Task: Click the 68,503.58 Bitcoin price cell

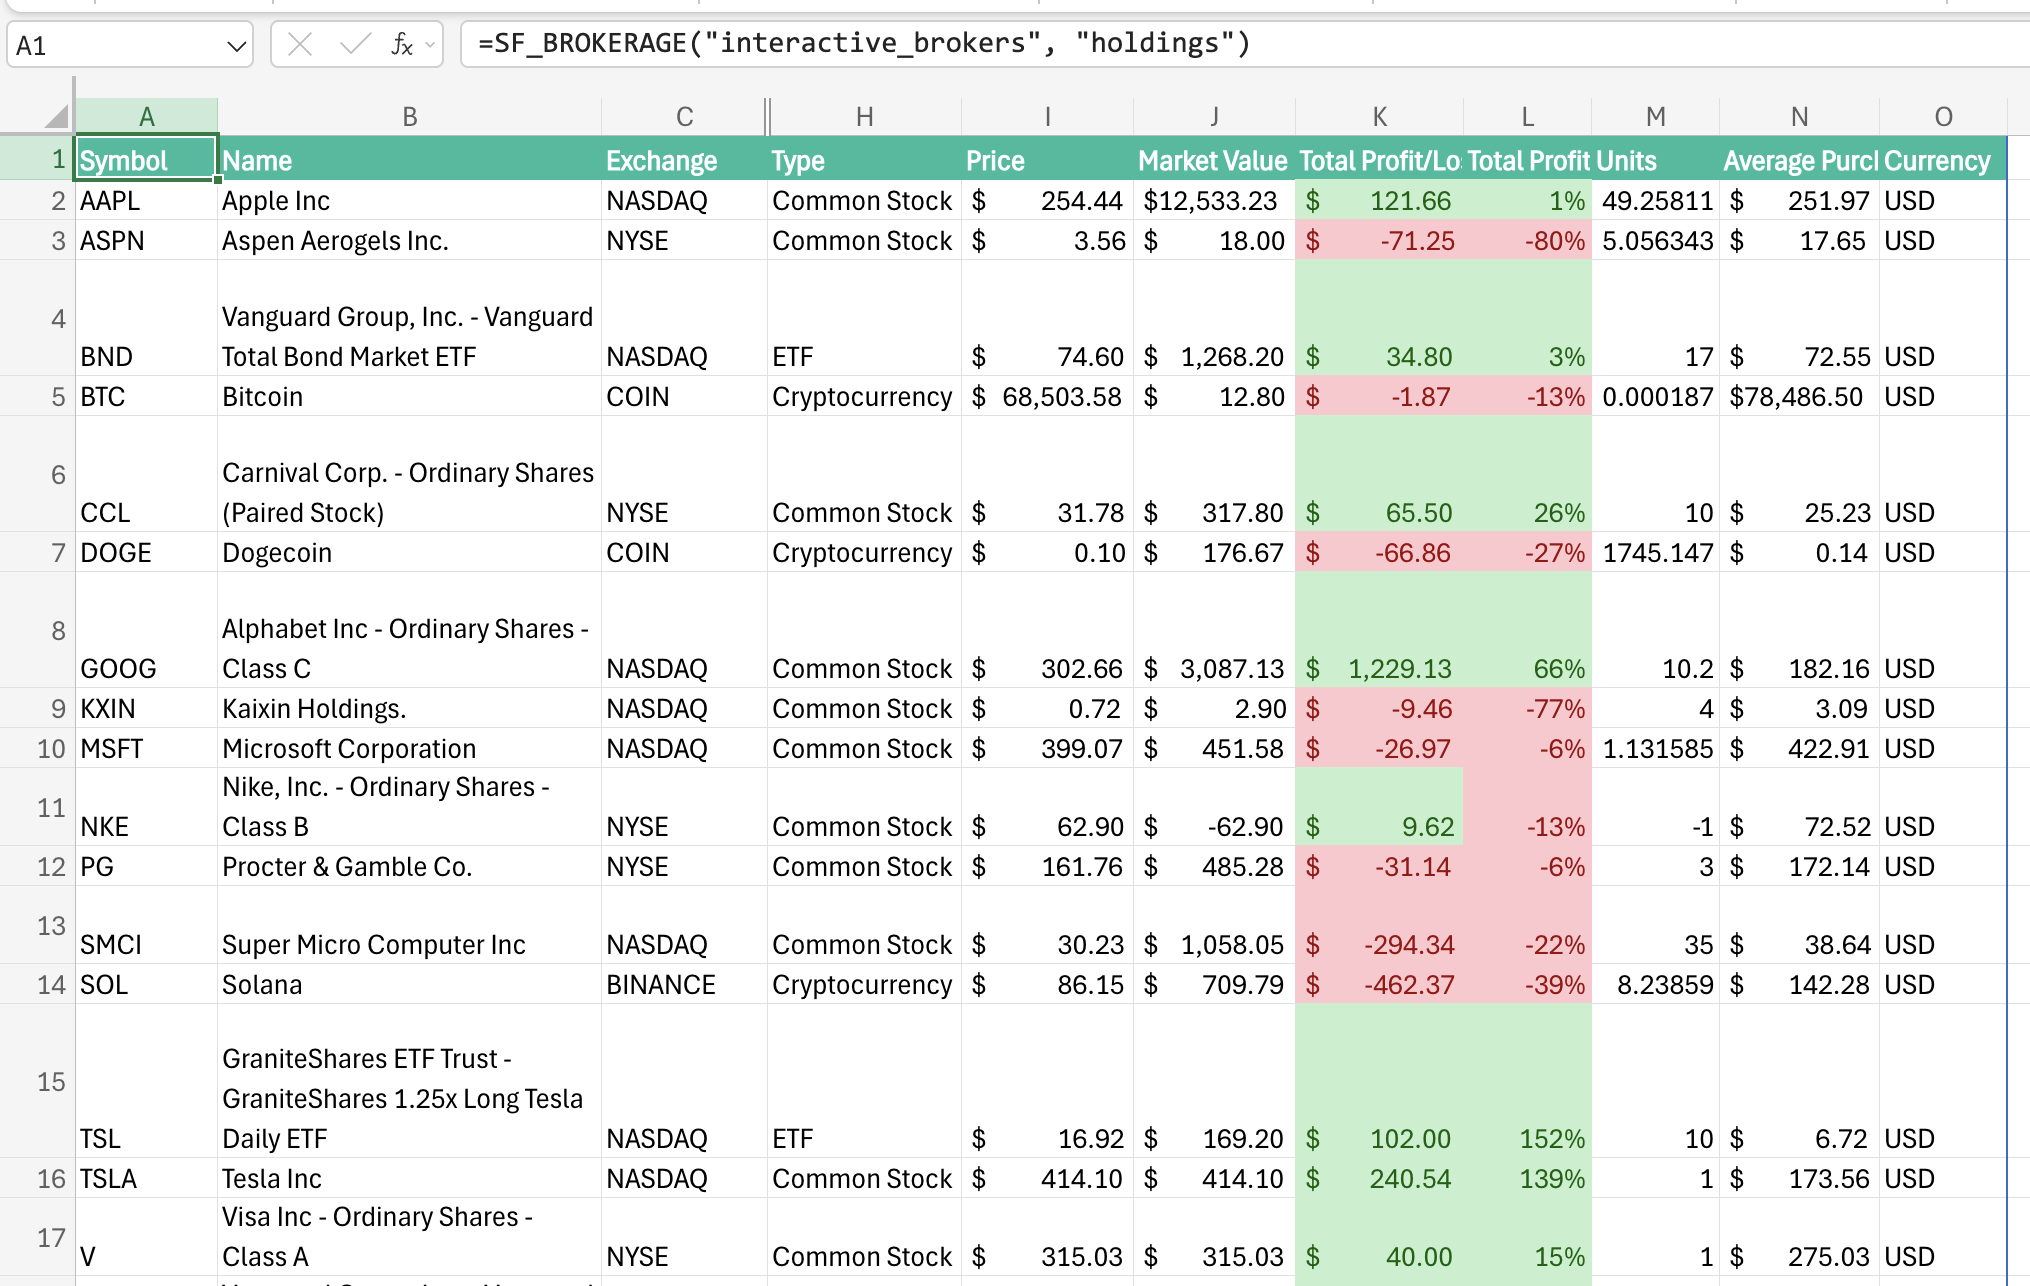Action: click(x=1048, y=397)
